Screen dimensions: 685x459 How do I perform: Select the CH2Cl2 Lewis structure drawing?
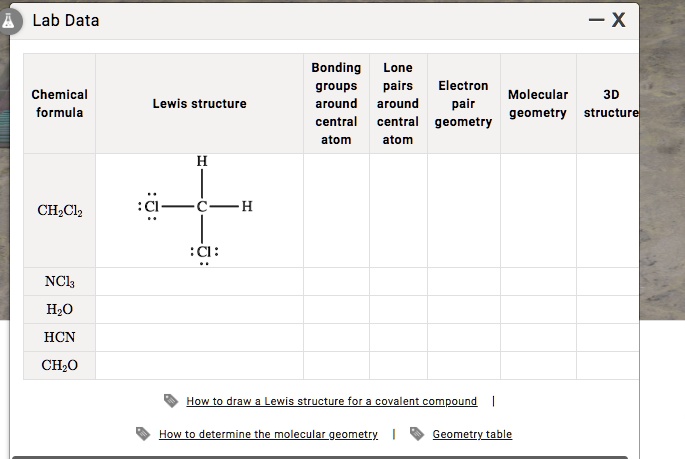coord(195,211)
